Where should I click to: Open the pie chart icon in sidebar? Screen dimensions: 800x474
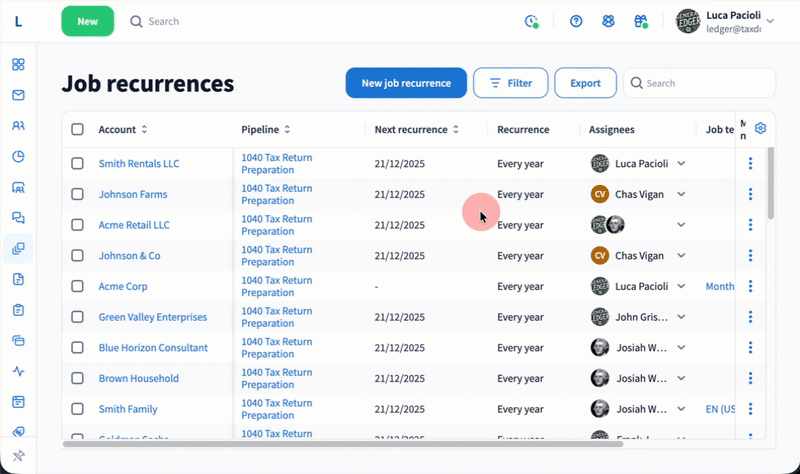18,156
